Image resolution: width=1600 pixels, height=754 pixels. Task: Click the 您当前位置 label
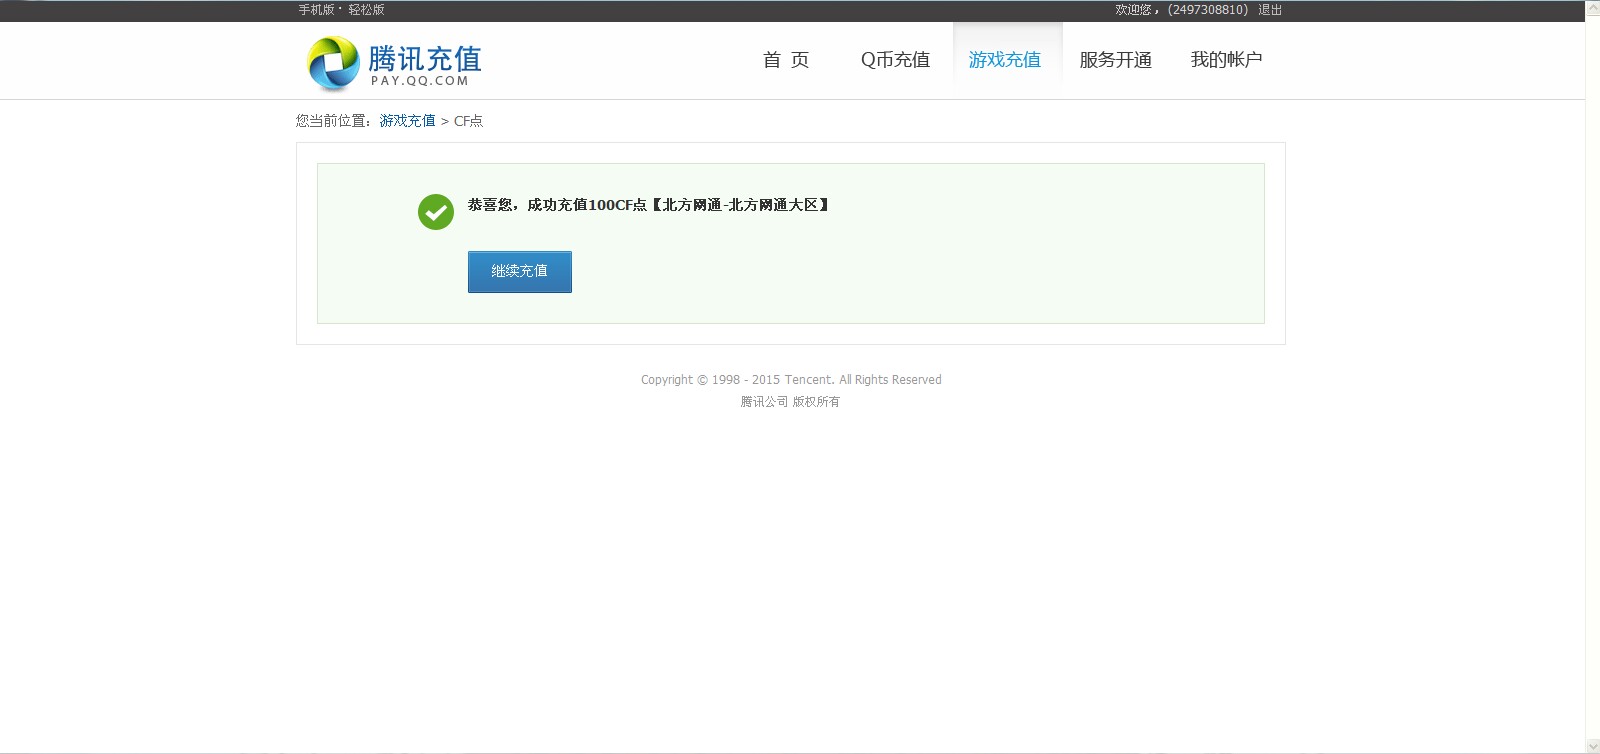pos(334,121)
